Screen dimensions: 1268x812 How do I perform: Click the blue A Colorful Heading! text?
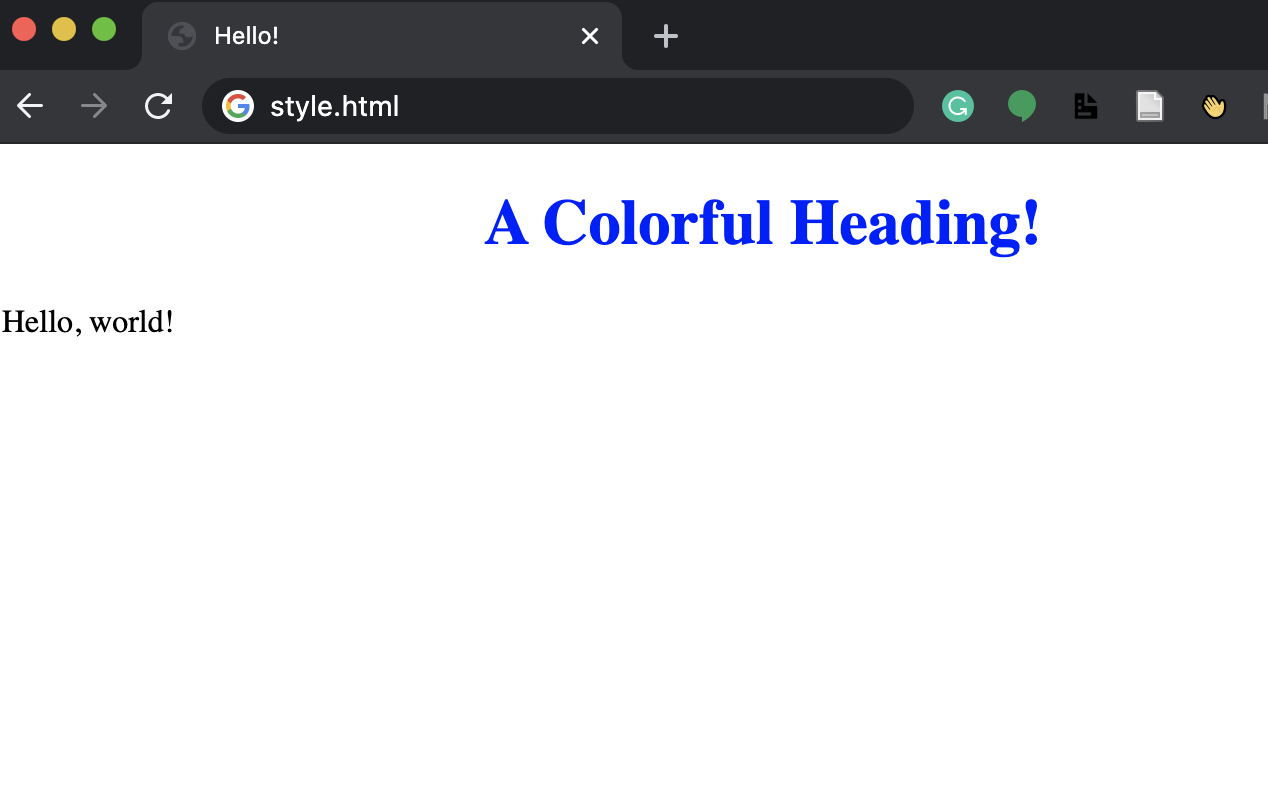pyautogui.click(x=762, y=222)
